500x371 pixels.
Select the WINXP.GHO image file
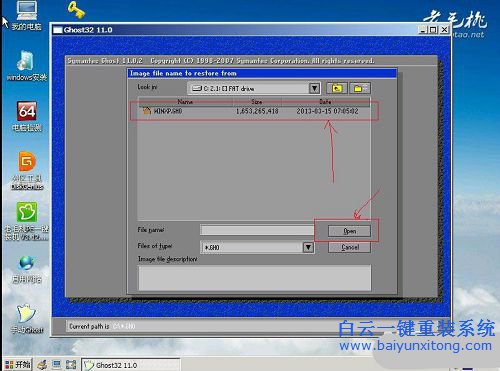coord(254,111)
